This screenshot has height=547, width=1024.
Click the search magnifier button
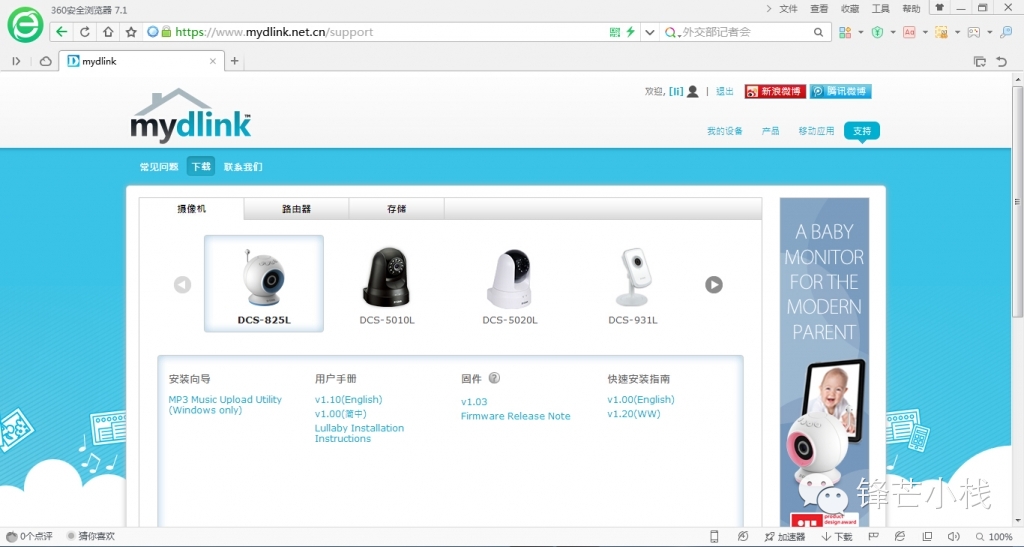pyautogui.click(x=818, y=31)
